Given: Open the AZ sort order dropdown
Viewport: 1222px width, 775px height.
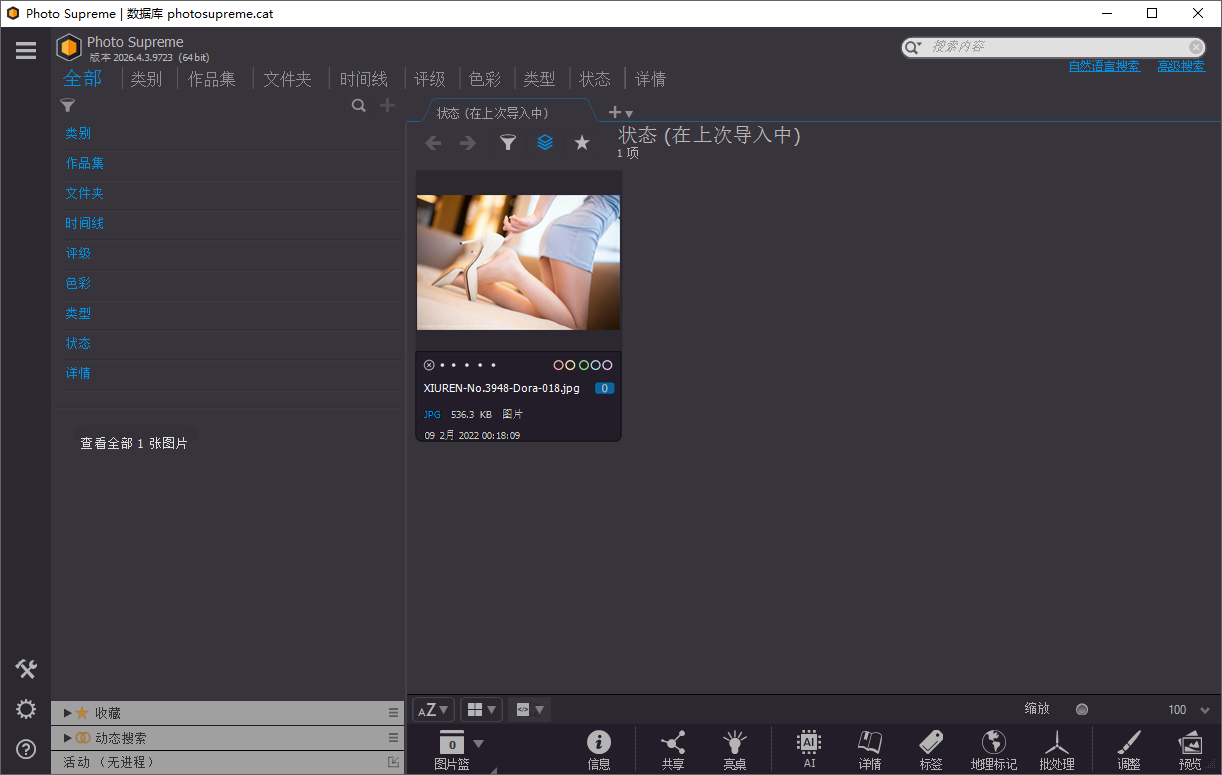Looking at the screenshot, I should tap(433, 710).
